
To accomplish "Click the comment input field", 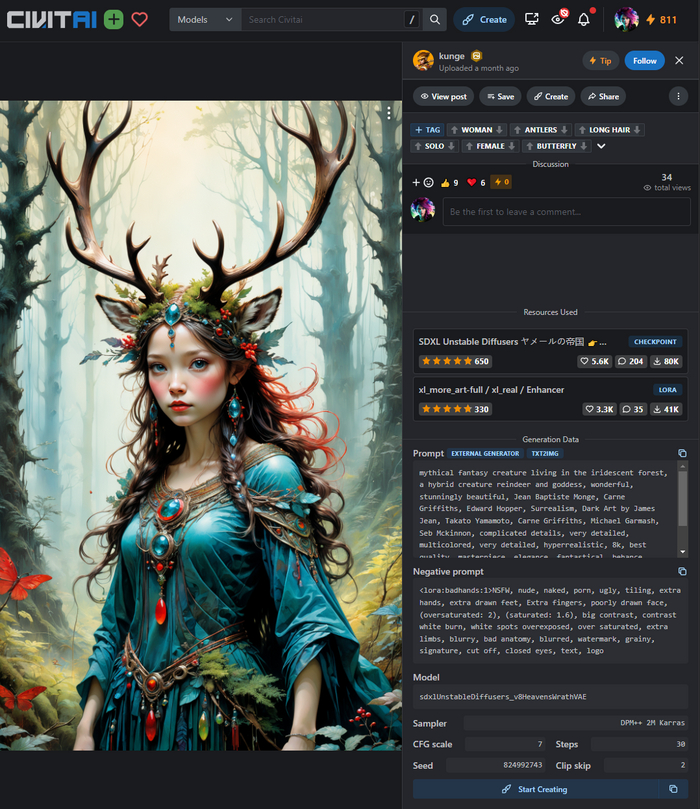I will [x=565, y=212].
